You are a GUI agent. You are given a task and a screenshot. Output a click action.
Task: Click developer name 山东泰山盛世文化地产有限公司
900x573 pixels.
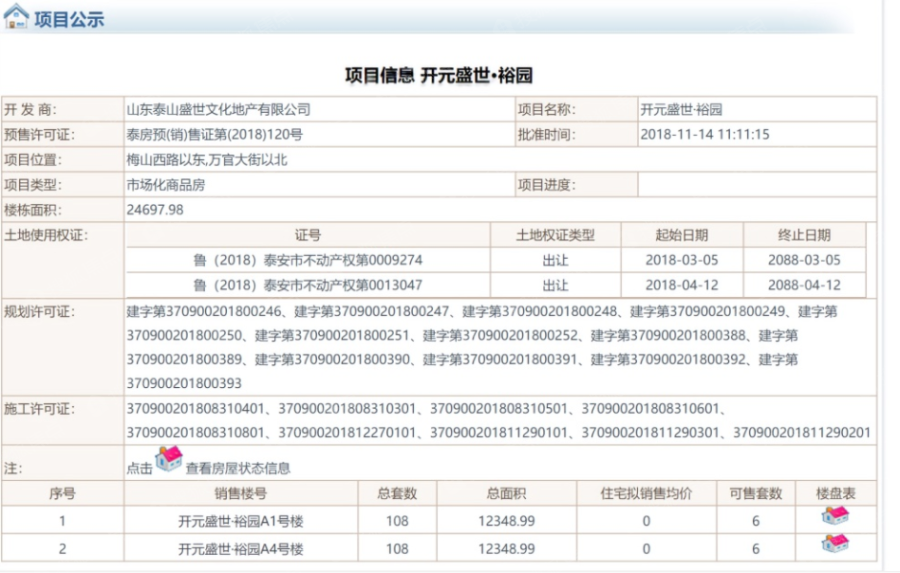219,109
